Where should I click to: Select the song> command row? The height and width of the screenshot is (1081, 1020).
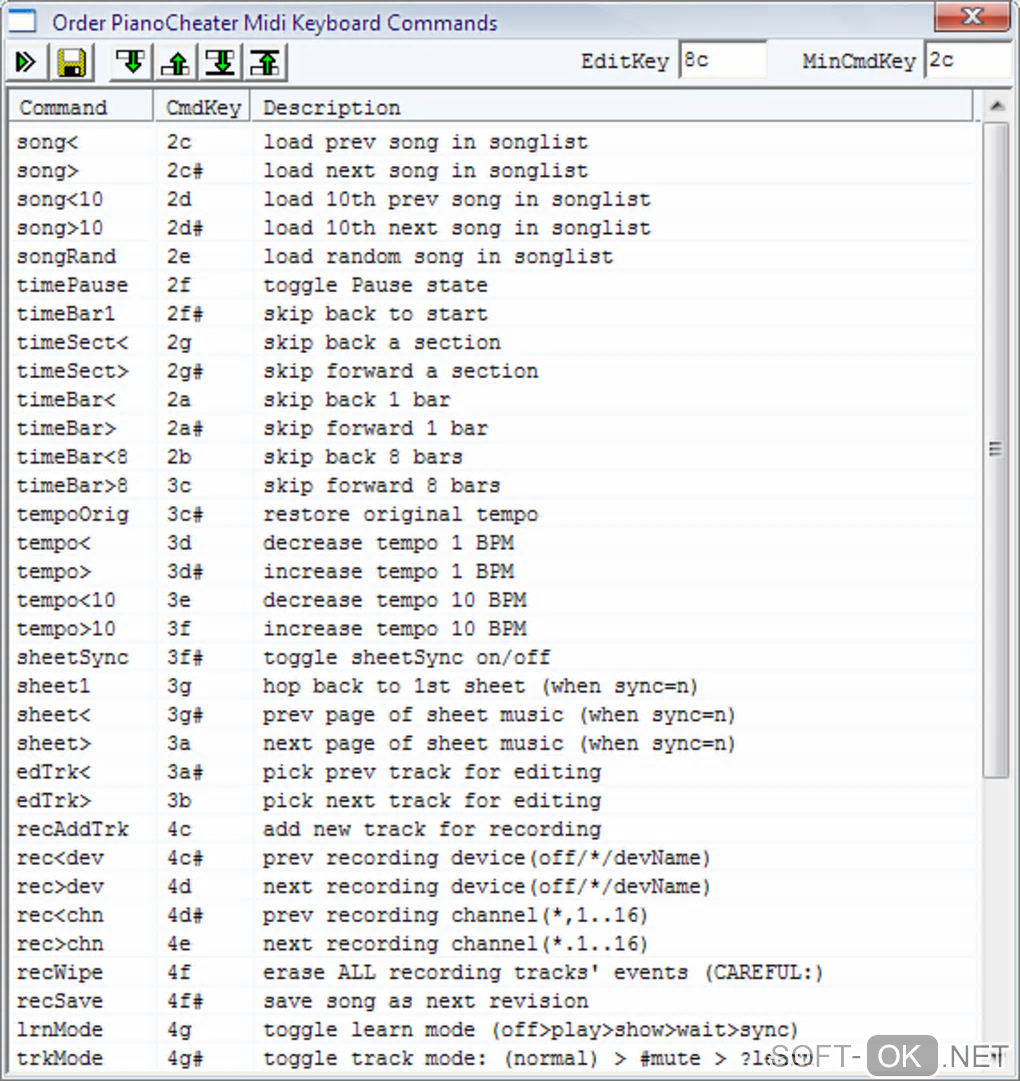[x=495, y=171]
